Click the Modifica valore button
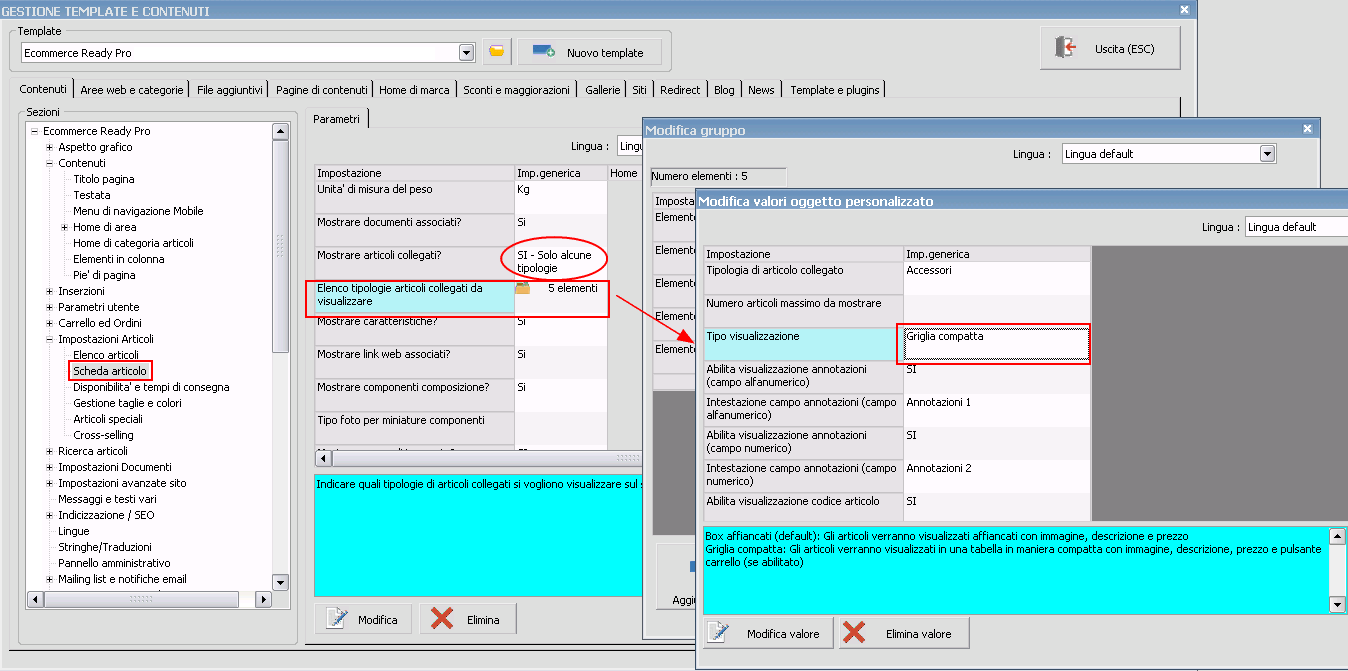 pyautogui.click(x=768, y=633)
